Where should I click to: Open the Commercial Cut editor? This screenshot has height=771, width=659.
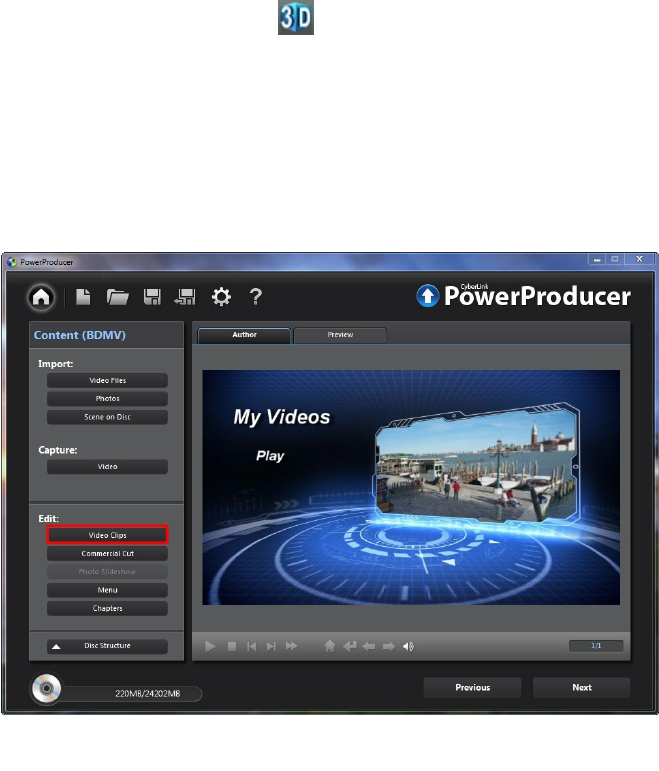click(107, 554)
